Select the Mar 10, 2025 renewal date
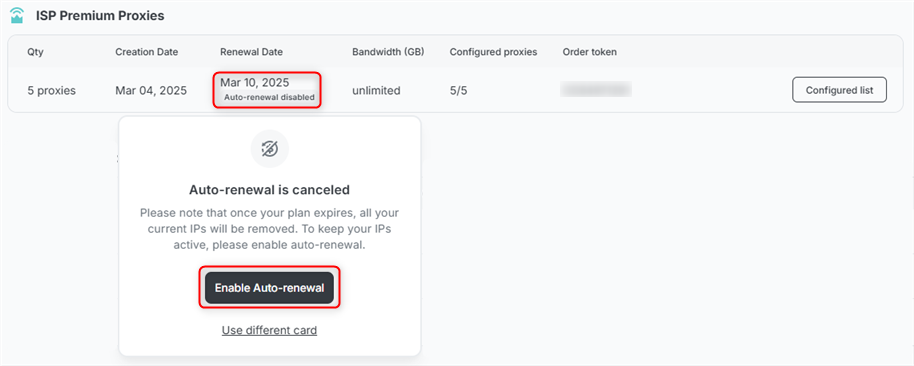The height and width of the screenshot is (366, 914). pyautogui.click(x=255, y=83)
